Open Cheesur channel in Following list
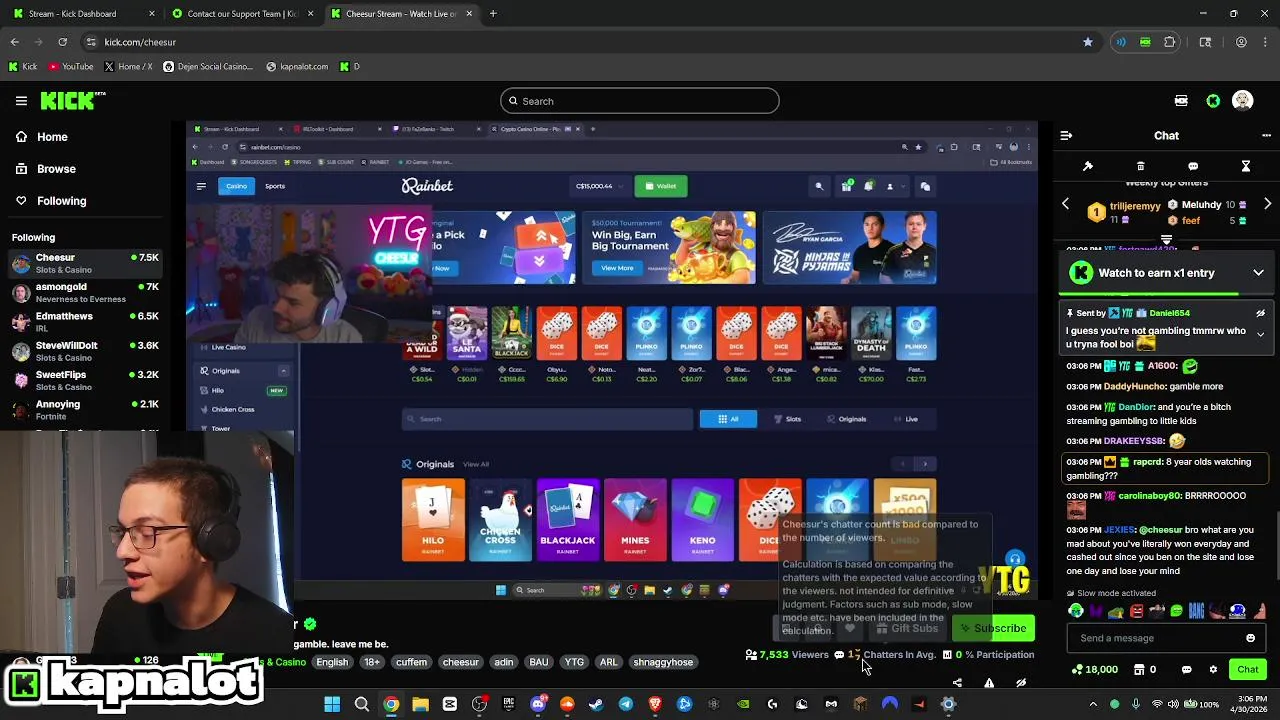Image resolution: width=1280 pixels, height=720 pixels. [x=86, y=264]
